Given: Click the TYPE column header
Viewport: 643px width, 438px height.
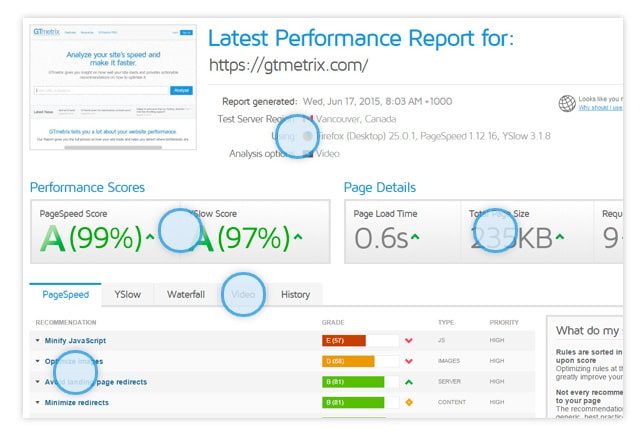Looking at the screenshot, I should tap(446, 322).
